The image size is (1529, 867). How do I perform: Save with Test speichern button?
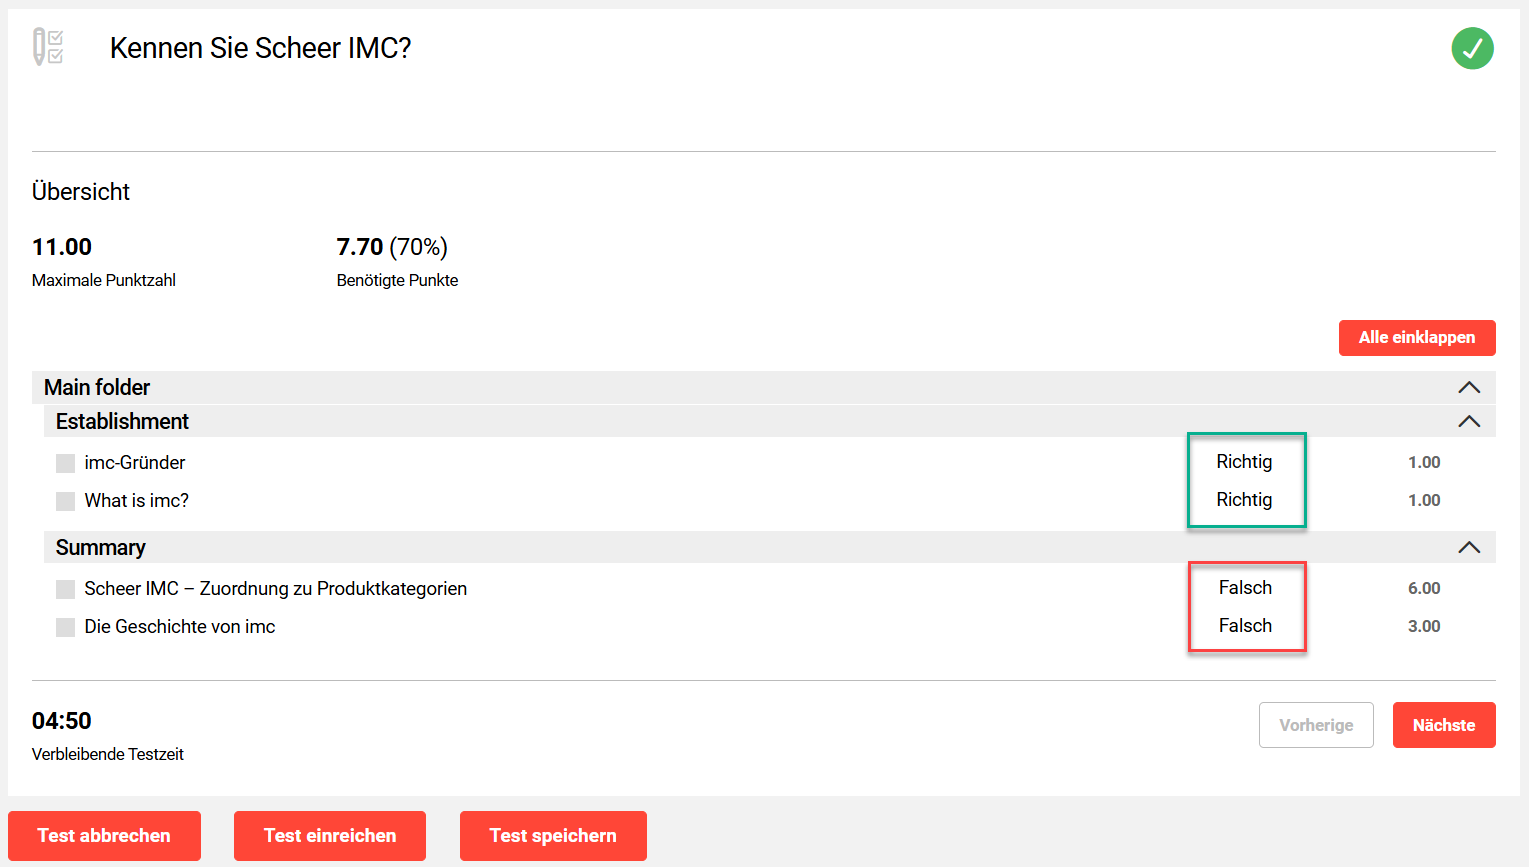click(x=553, y=836)
